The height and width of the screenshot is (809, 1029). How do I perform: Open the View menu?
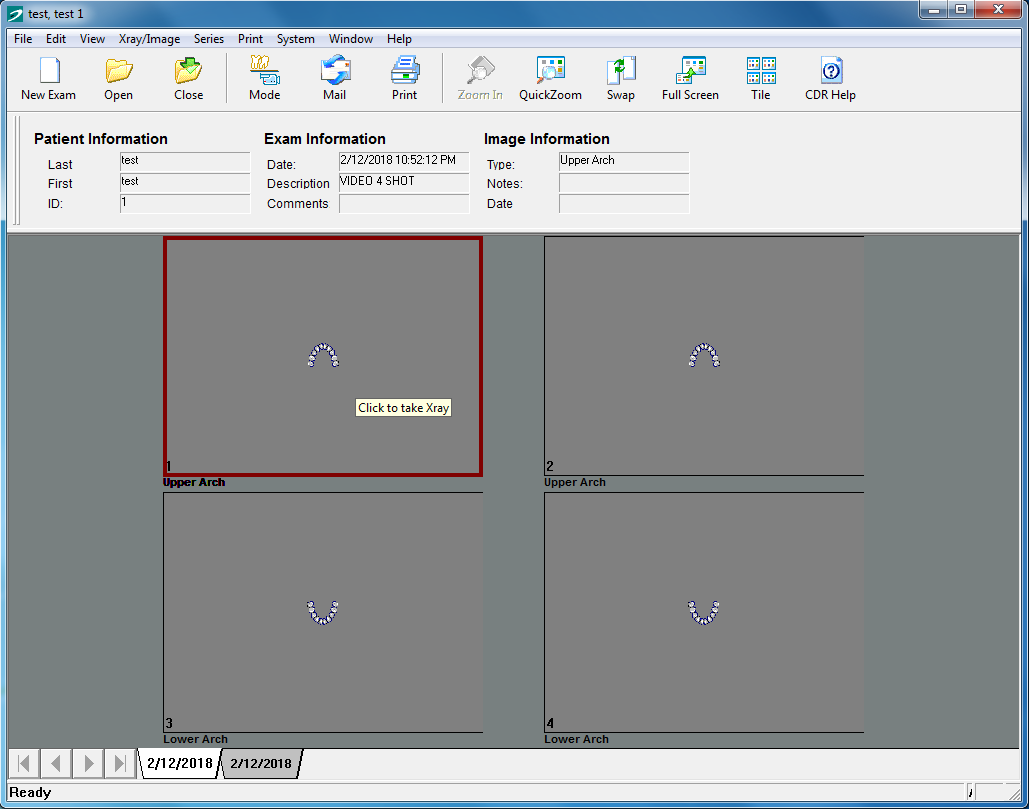pos(93,39)
